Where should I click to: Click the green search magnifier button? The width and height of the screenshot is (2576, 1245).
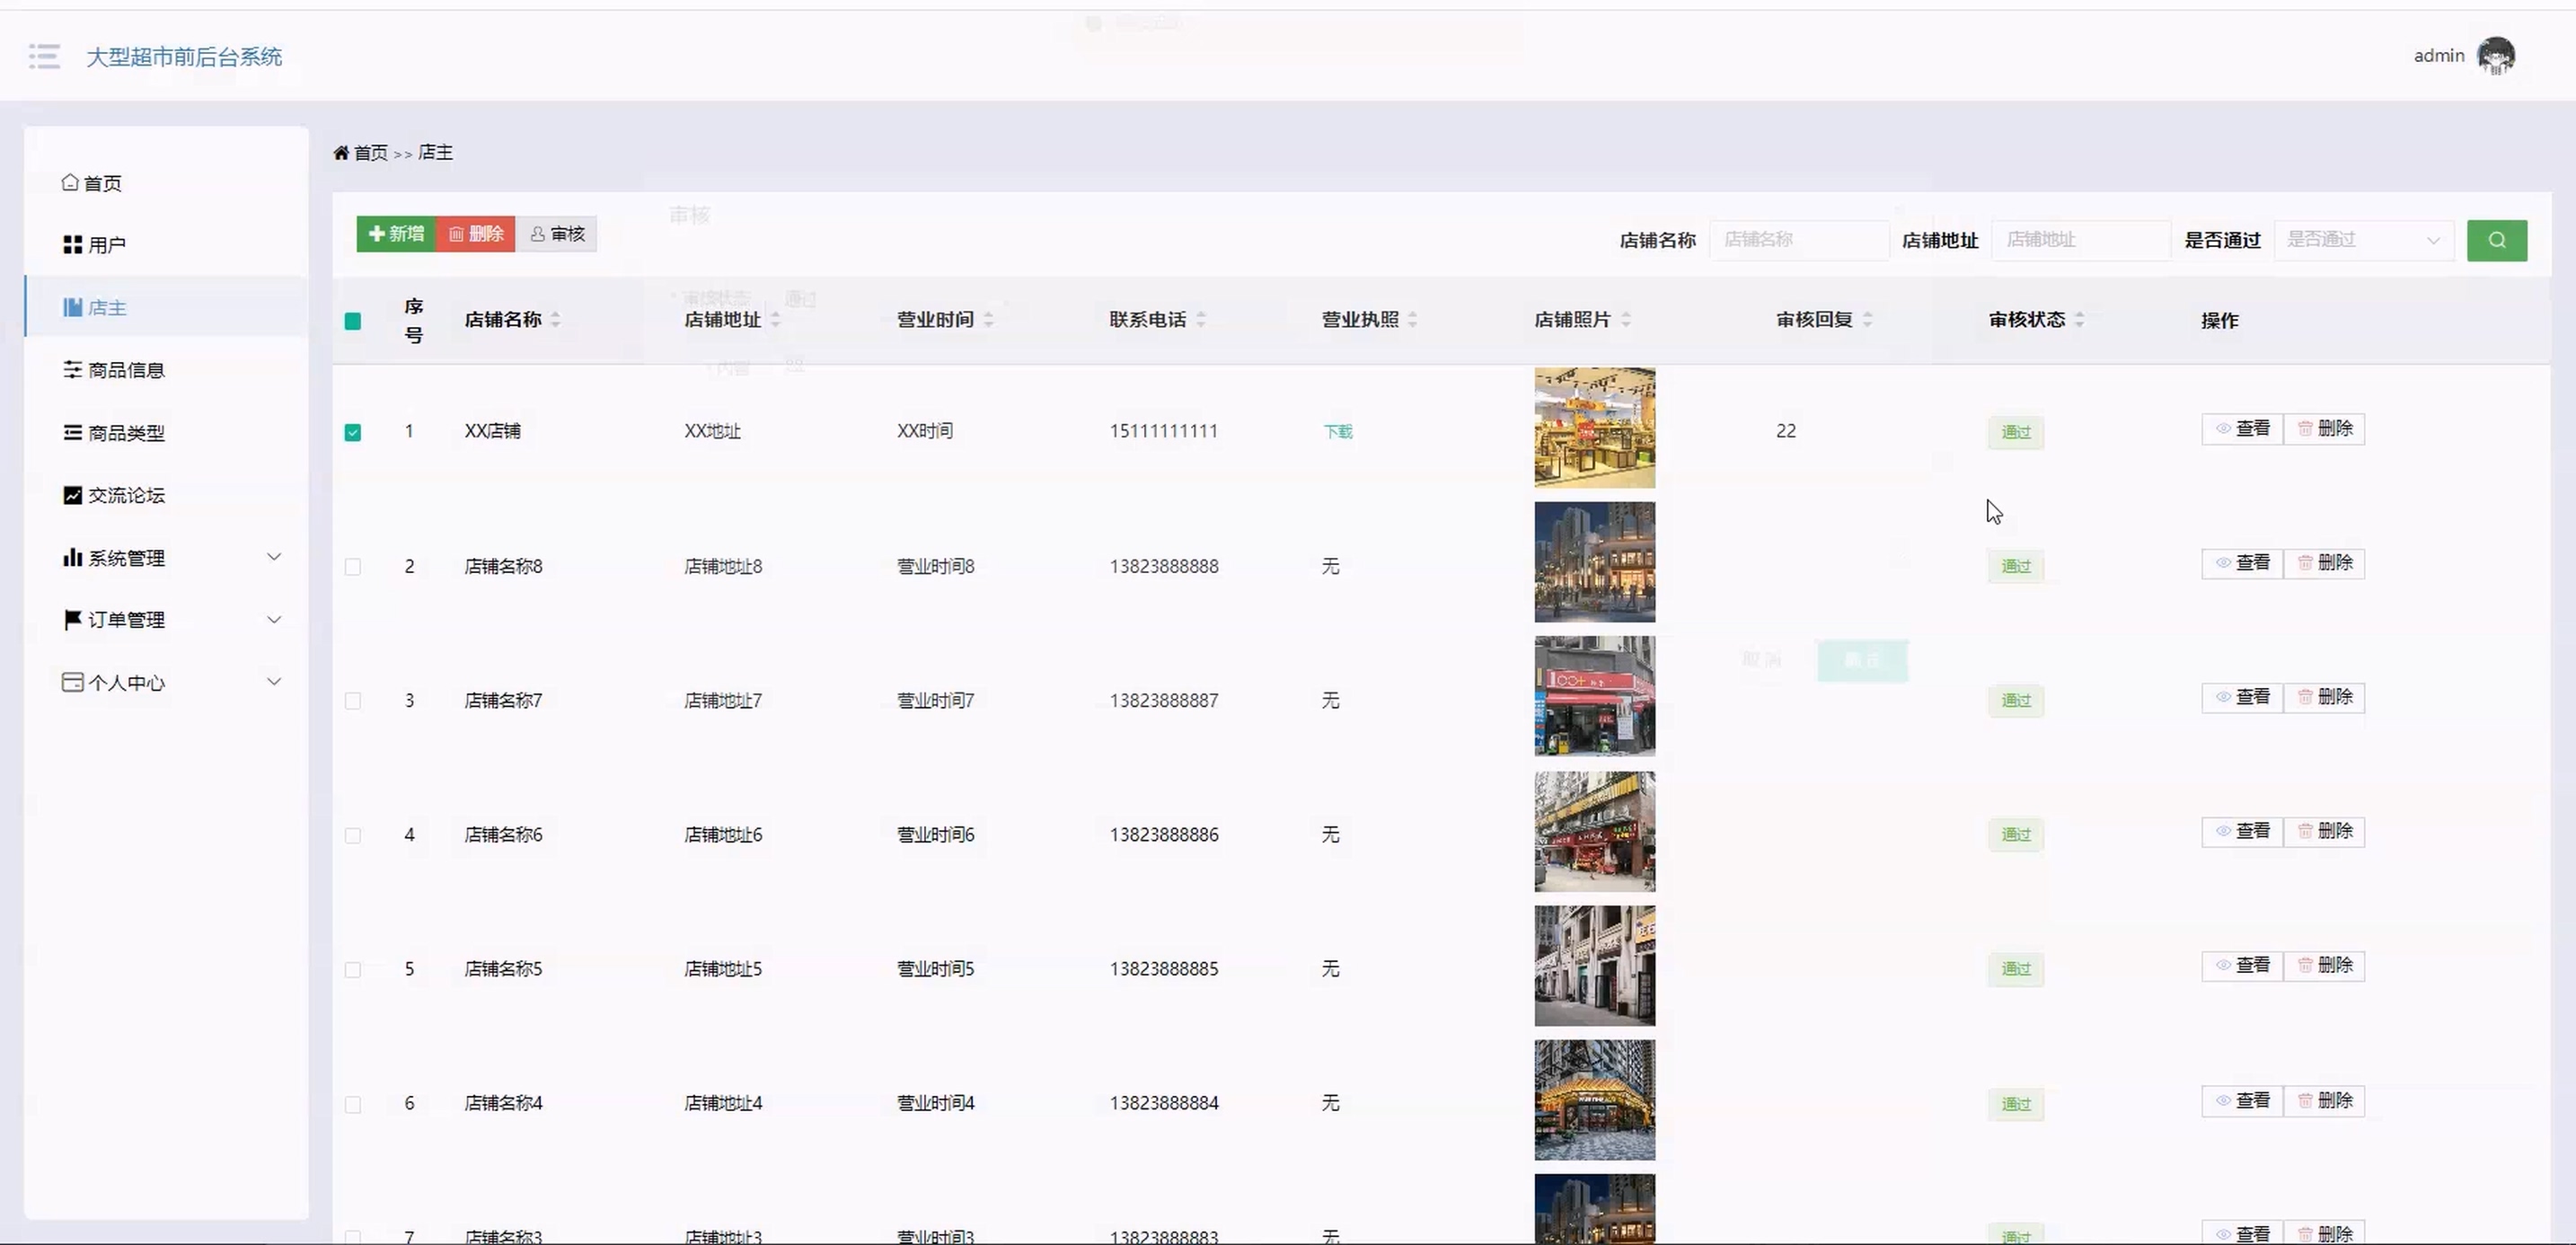click(2496, 240)
